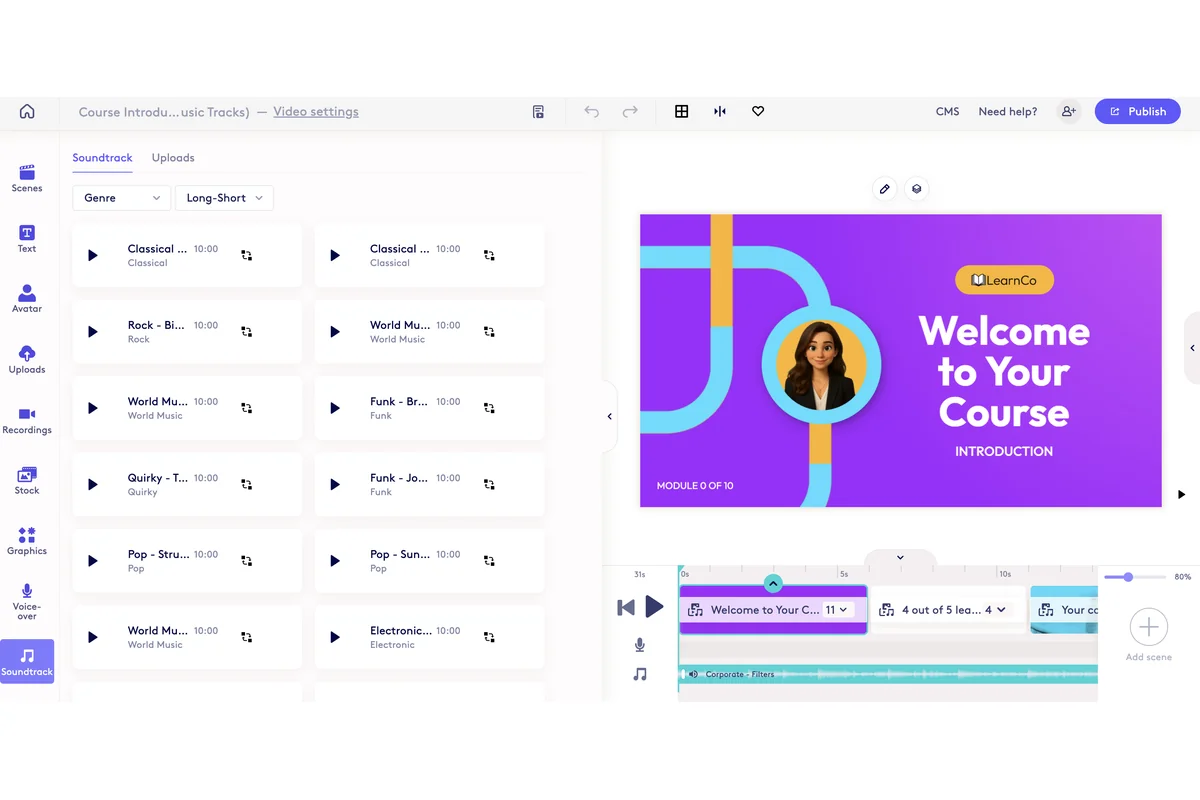Open the Voice-over panel
Viewport: 1200px width, 800px height.
click(27, 601)
